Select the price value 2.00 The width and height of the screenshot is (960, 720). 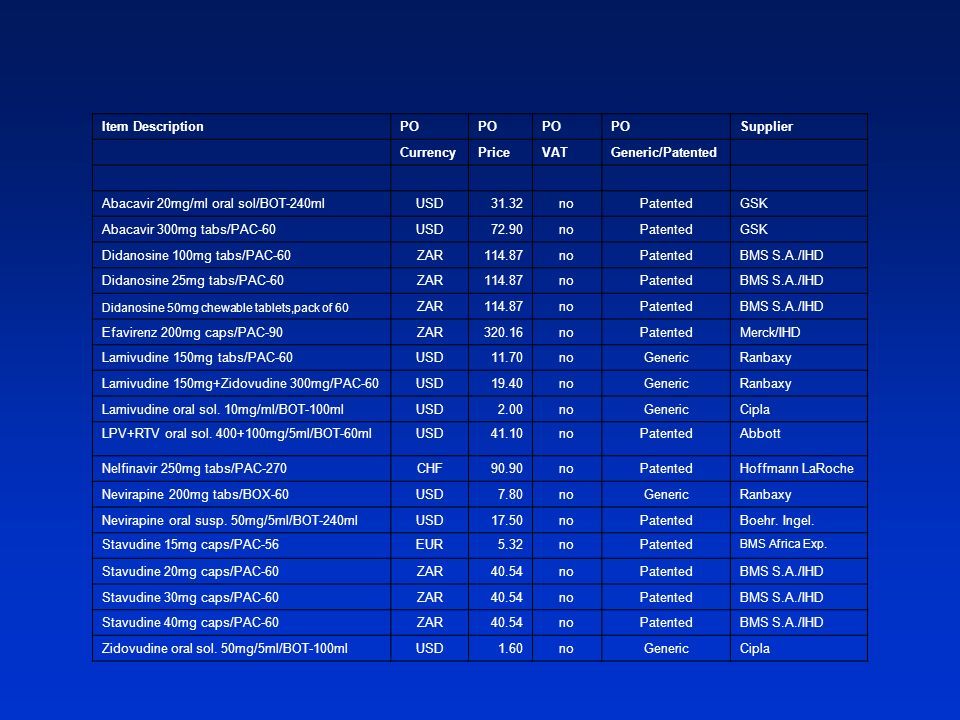(510, 409)
